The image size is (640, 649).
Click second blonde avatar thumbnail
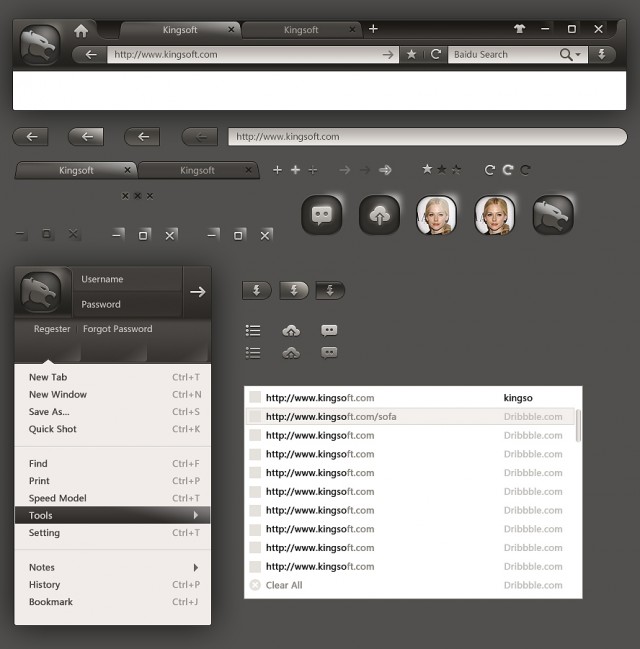click(x=495, y=215)
